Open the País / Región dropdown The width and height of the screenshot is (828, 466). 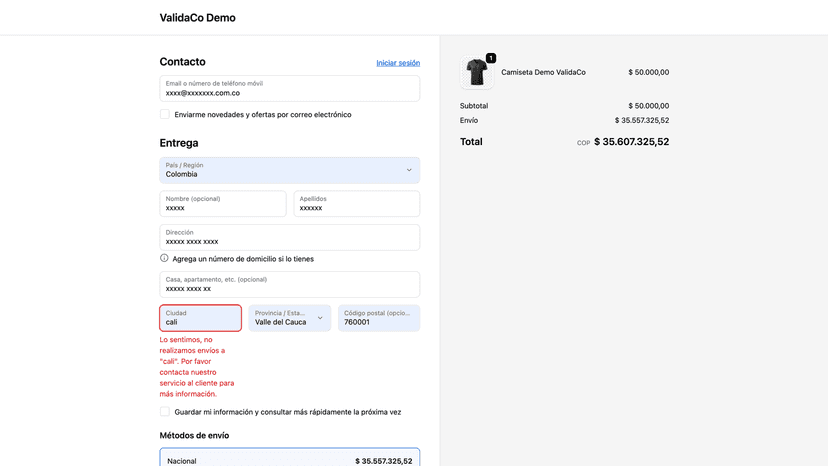(290, 170)
